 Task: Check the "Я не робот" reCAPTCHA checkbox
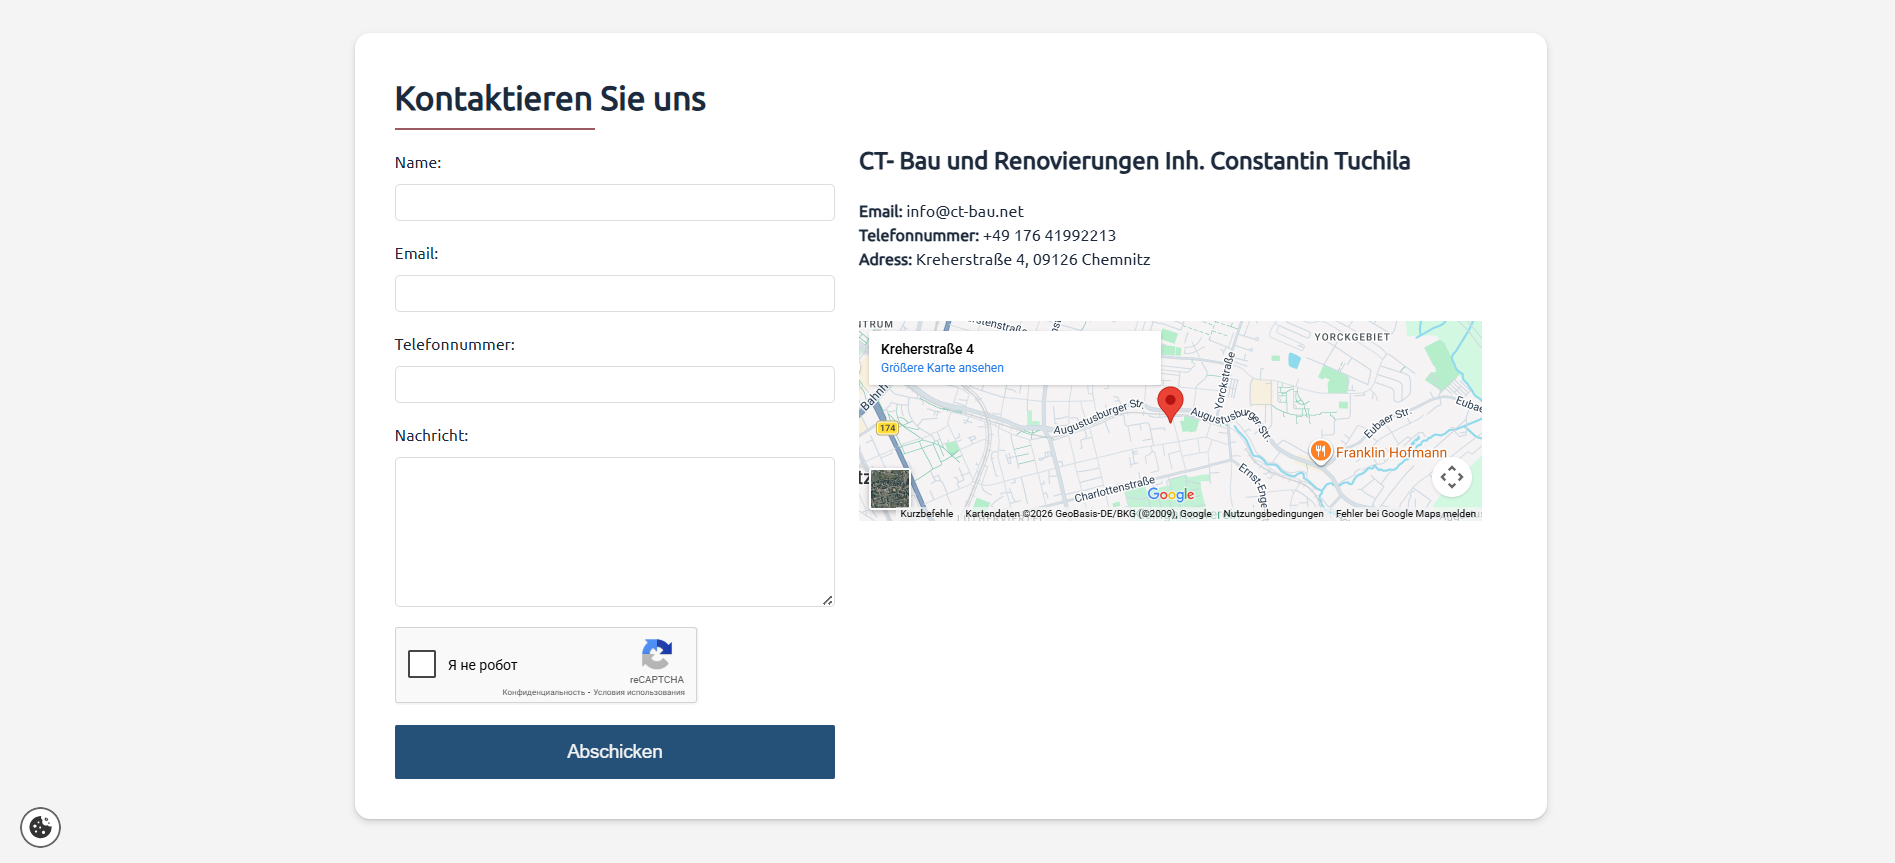point(422,664)
